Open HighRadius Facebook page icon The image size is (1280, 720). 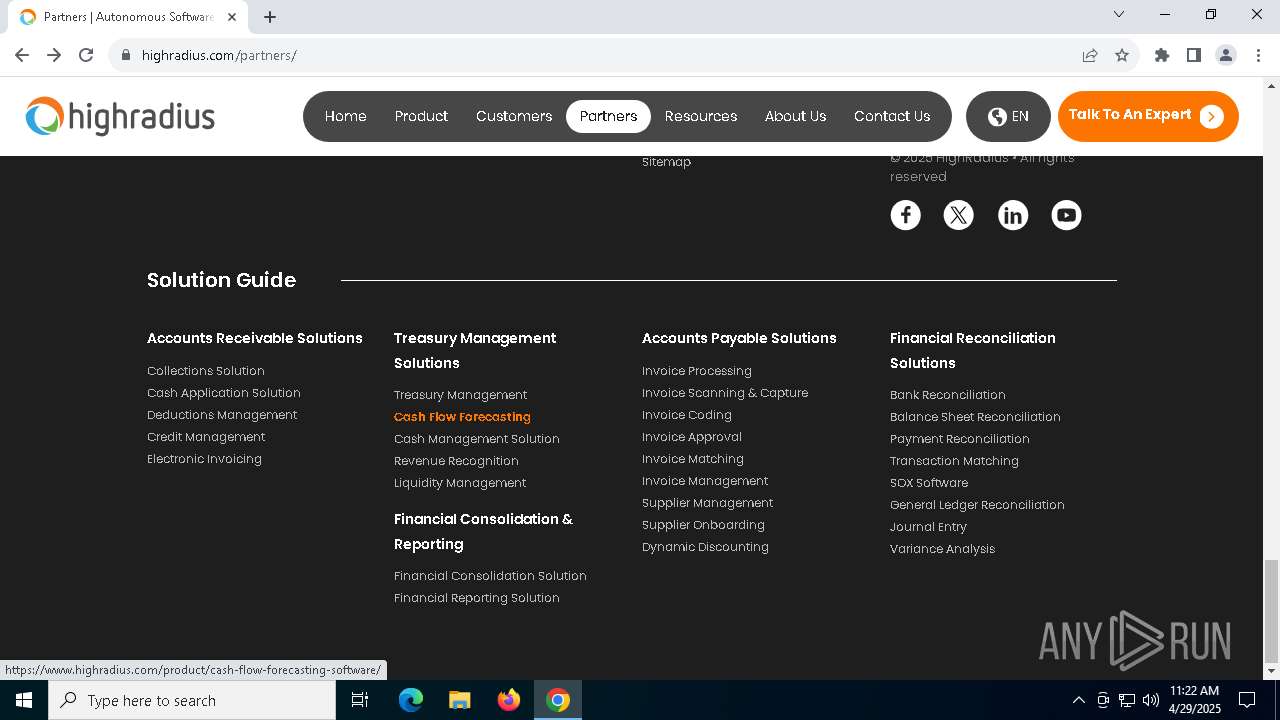pos(905,215)
